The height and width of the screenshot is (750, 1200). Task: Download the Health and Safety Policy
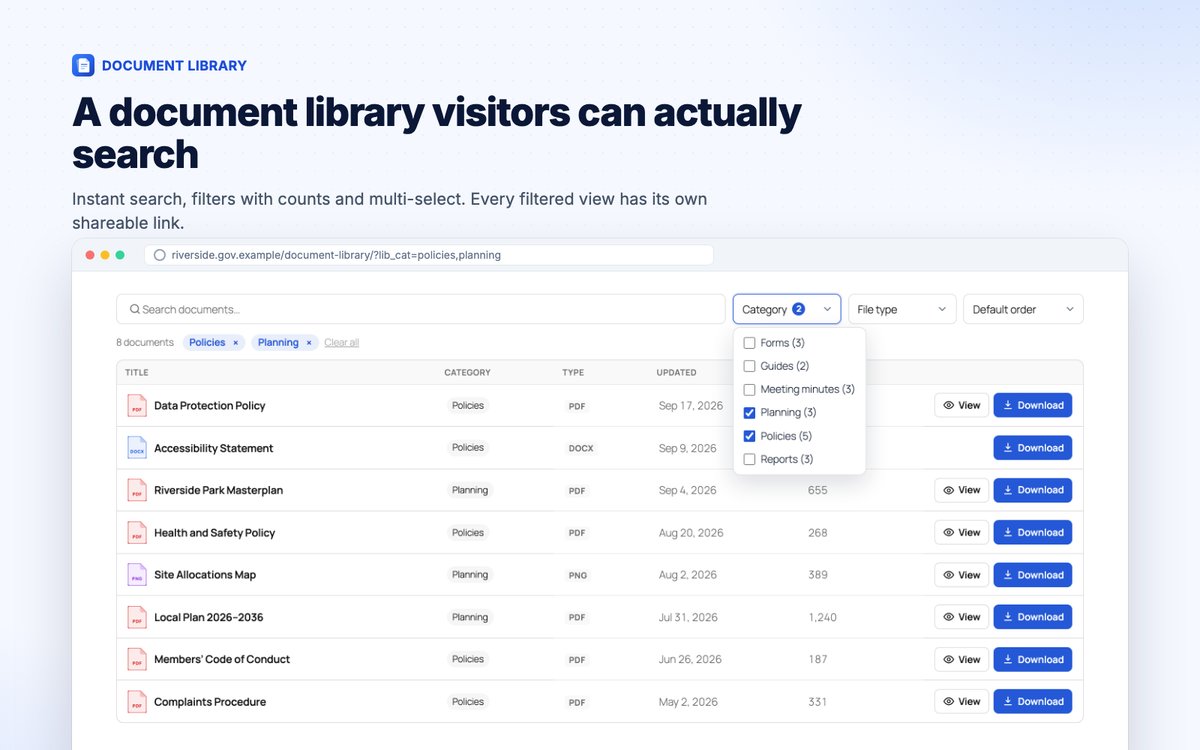pyautogui.click(x=1033, y=532)
